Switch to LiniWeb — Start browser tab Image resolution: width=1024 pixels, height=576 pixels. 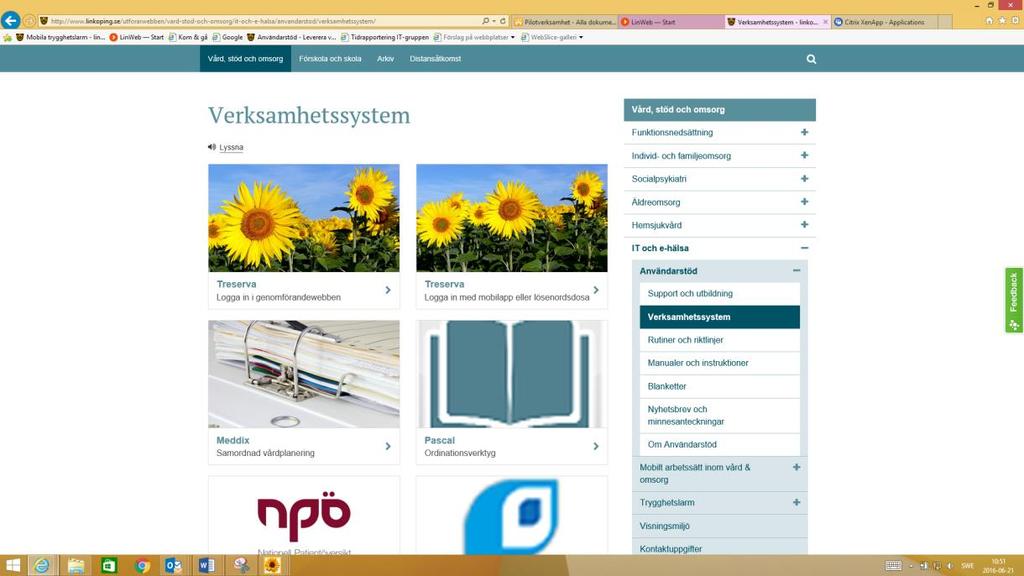pos(671,22)
